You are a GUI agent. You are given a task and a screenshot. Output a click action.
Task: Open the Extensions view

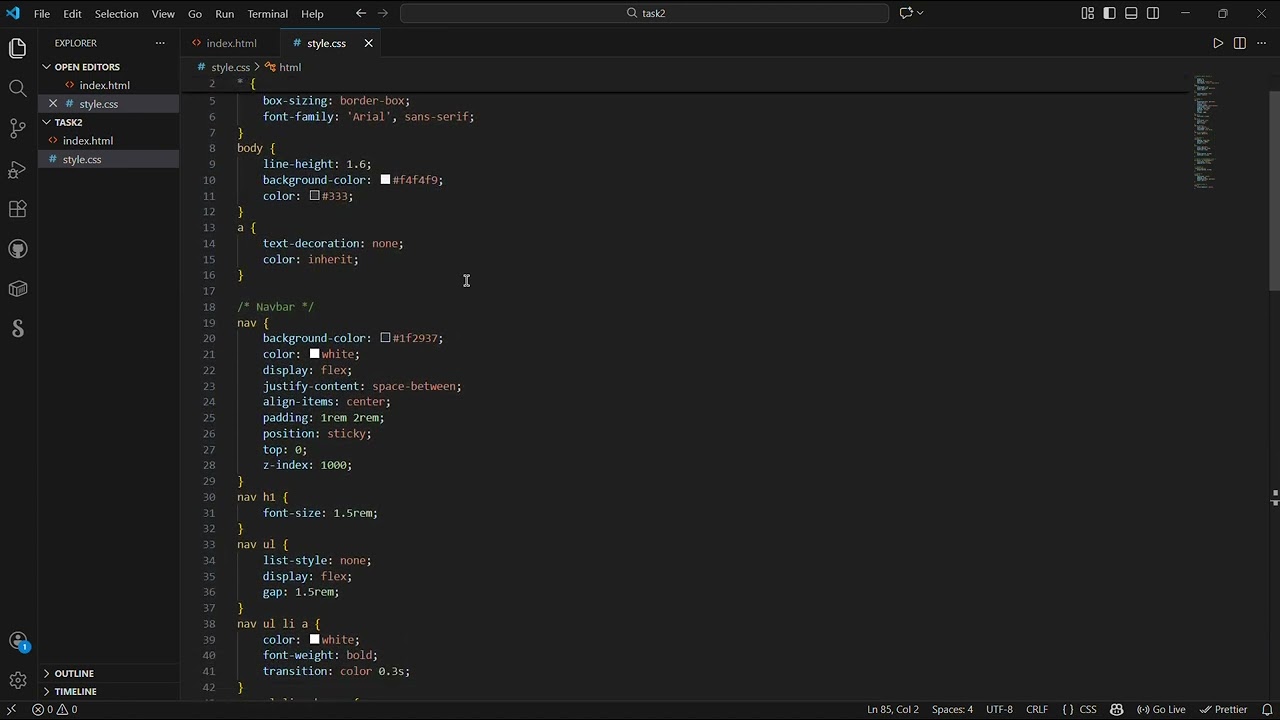(17, 209)
